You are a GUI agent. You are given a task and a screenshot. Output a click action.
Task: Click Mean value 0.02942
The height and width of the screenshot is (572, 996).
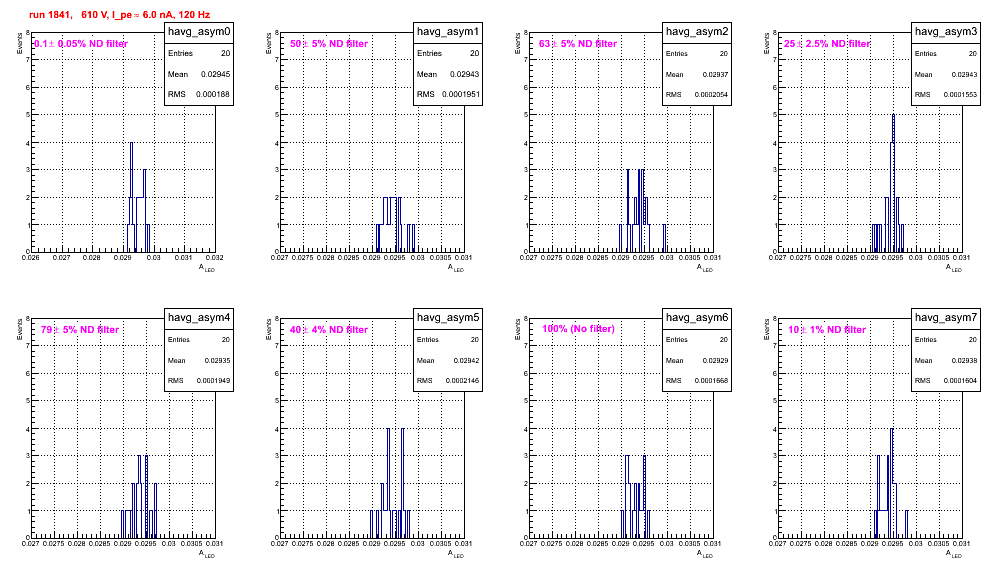(x=466, y=361)
